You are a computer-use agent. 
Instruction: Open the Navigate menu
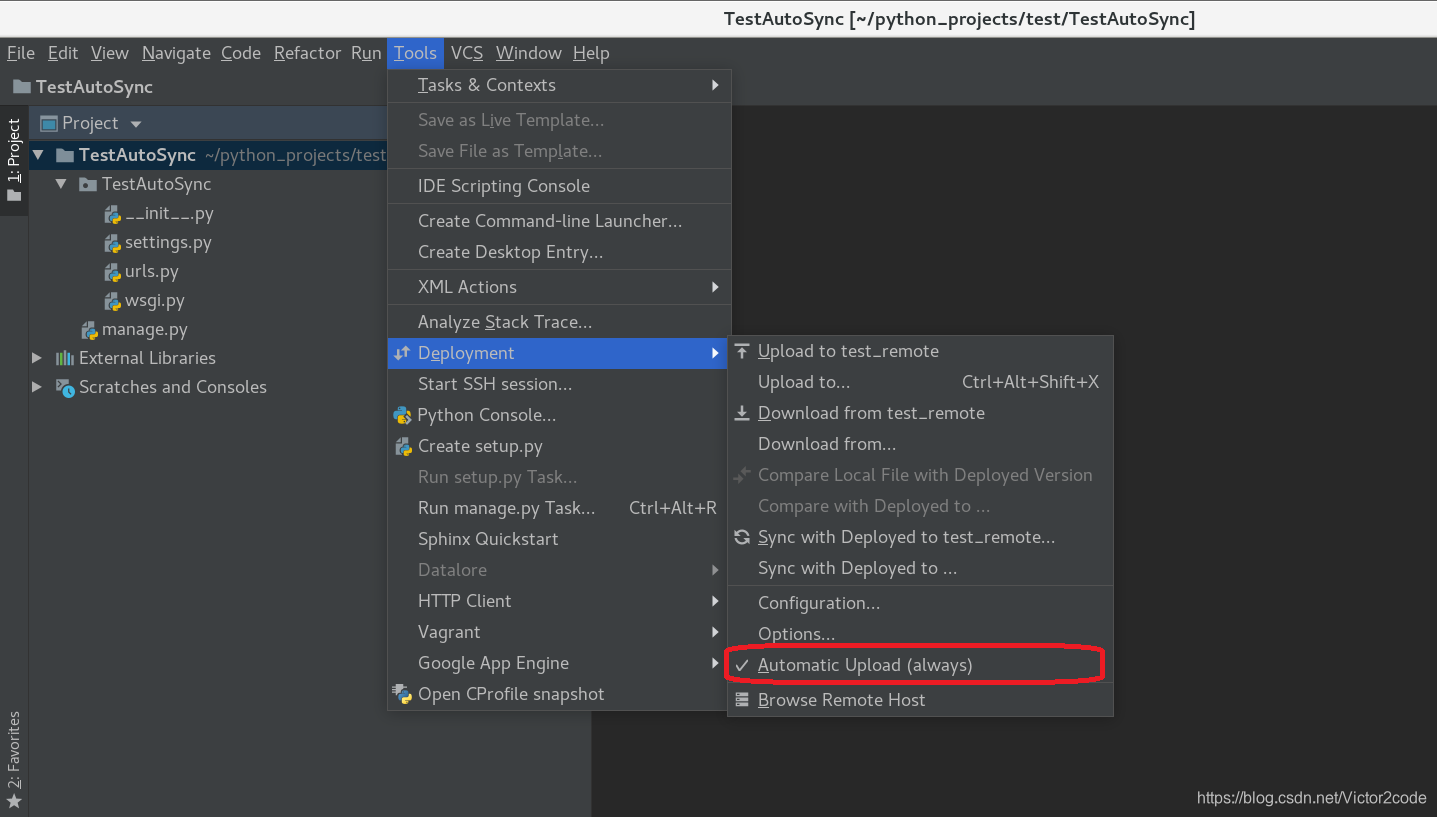point(176,53)
